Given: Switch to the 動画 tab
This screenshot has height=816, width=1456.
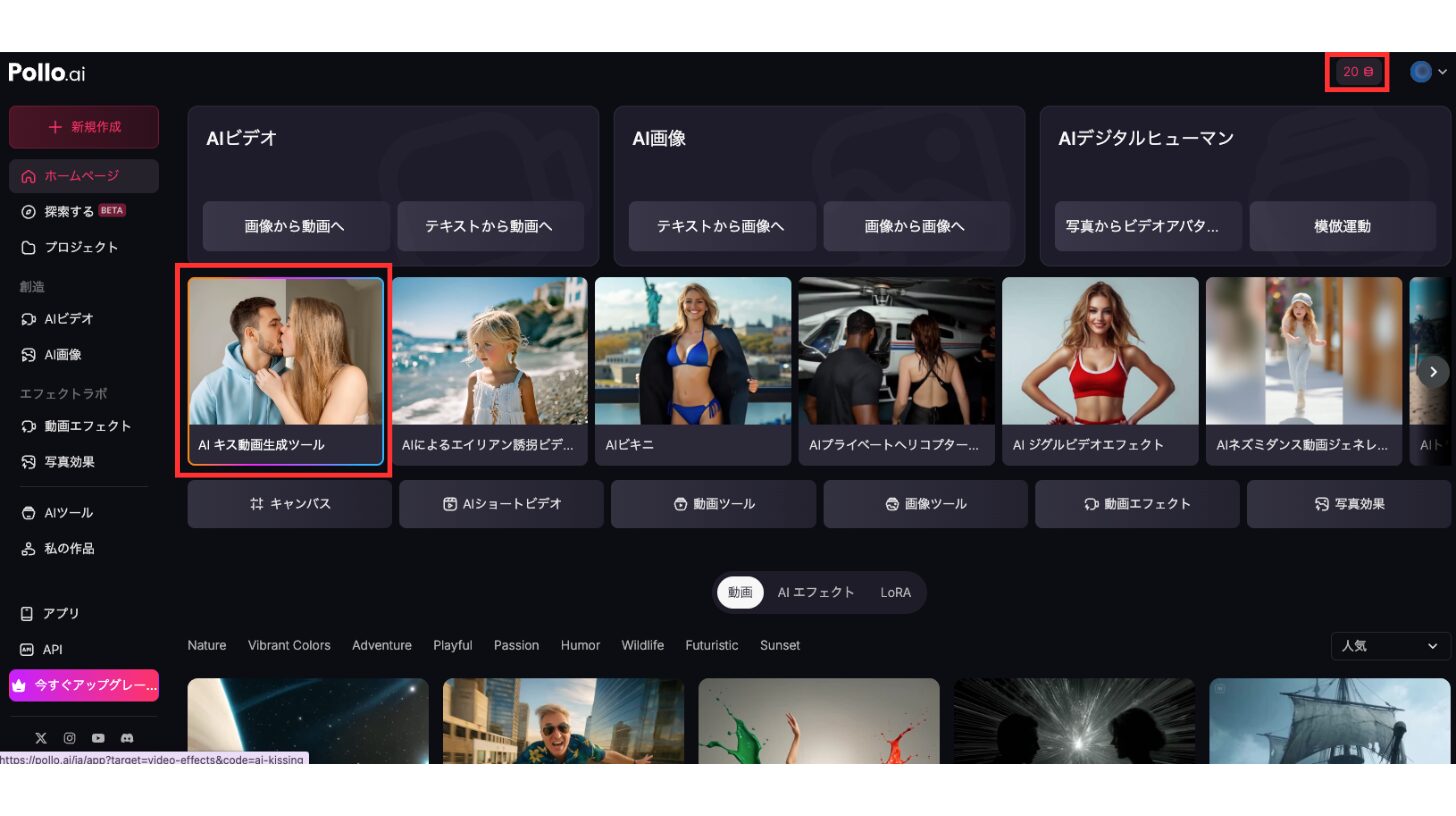Looking at the screenshot, I should tap(740, 592).
